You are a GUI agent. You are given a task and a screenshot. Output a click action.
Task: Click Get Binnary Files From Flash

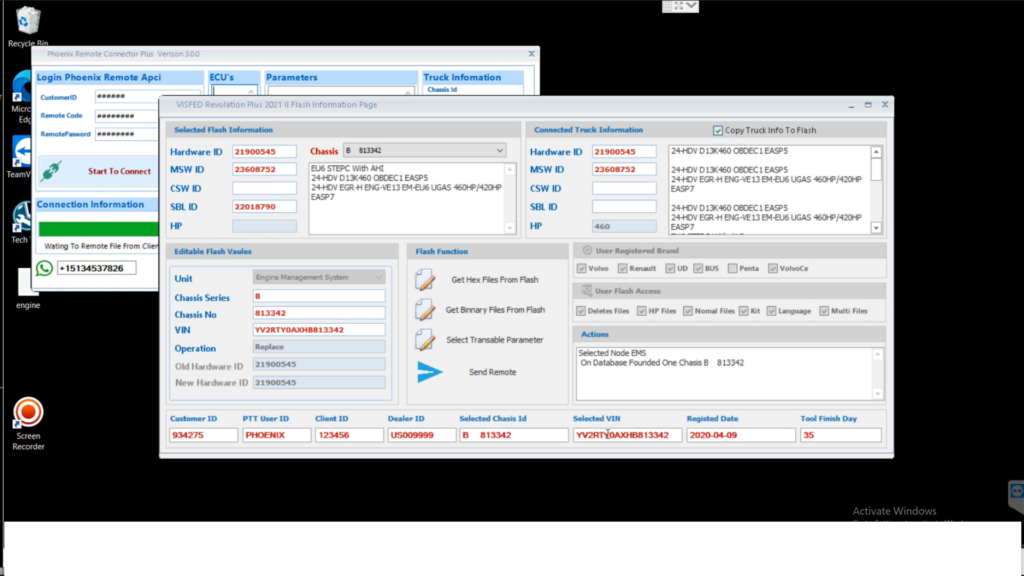point(495,310)
